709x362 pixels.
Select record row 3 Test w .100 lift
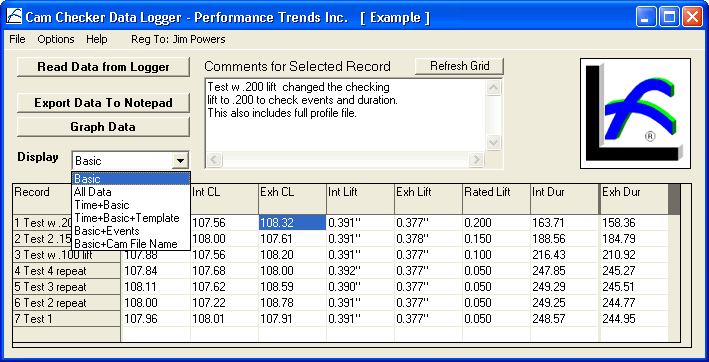pyautogui.click(x=66, y=255)
